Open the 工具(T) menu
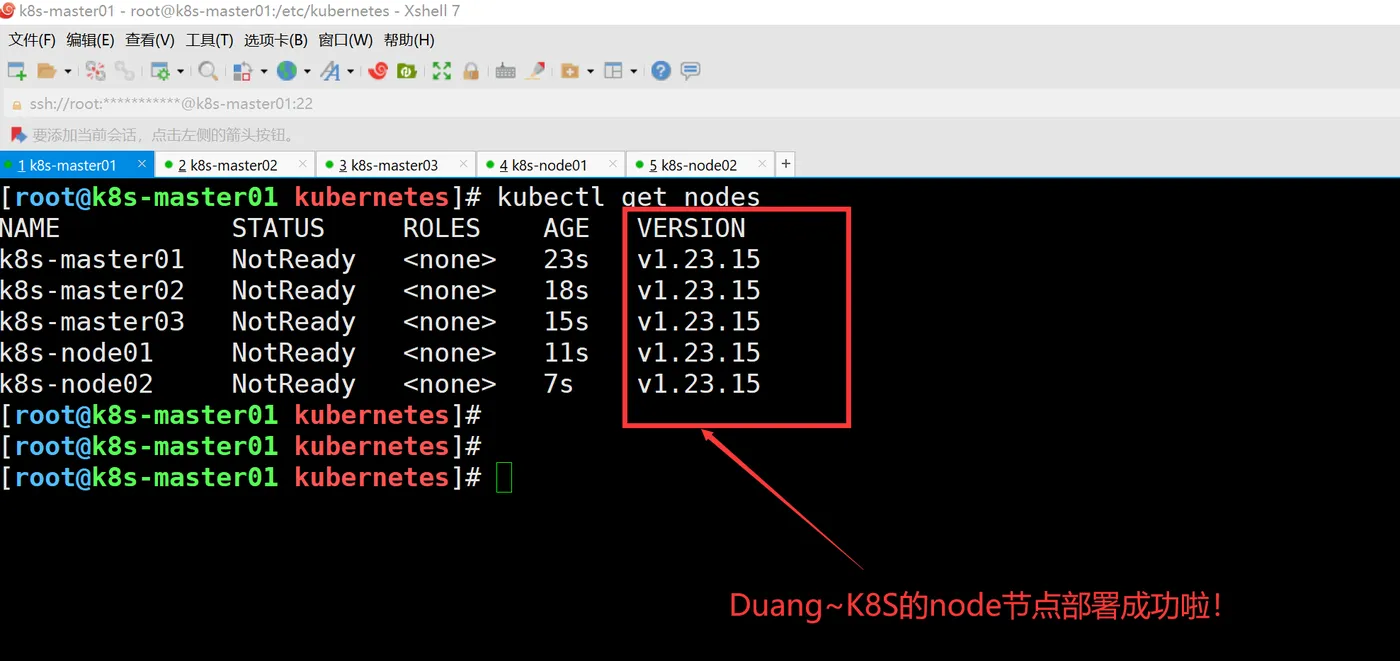The height and width of the screenshot is (661, 1400). [x=209, y=40]
